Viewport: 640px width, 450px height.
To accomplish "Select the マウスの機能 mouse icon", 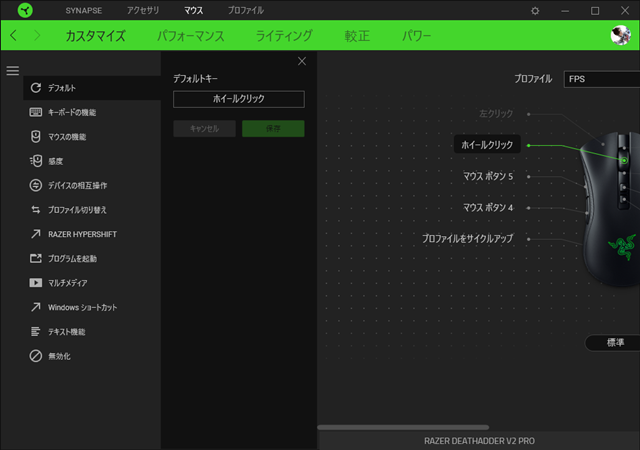I will (x=36, y=136).
